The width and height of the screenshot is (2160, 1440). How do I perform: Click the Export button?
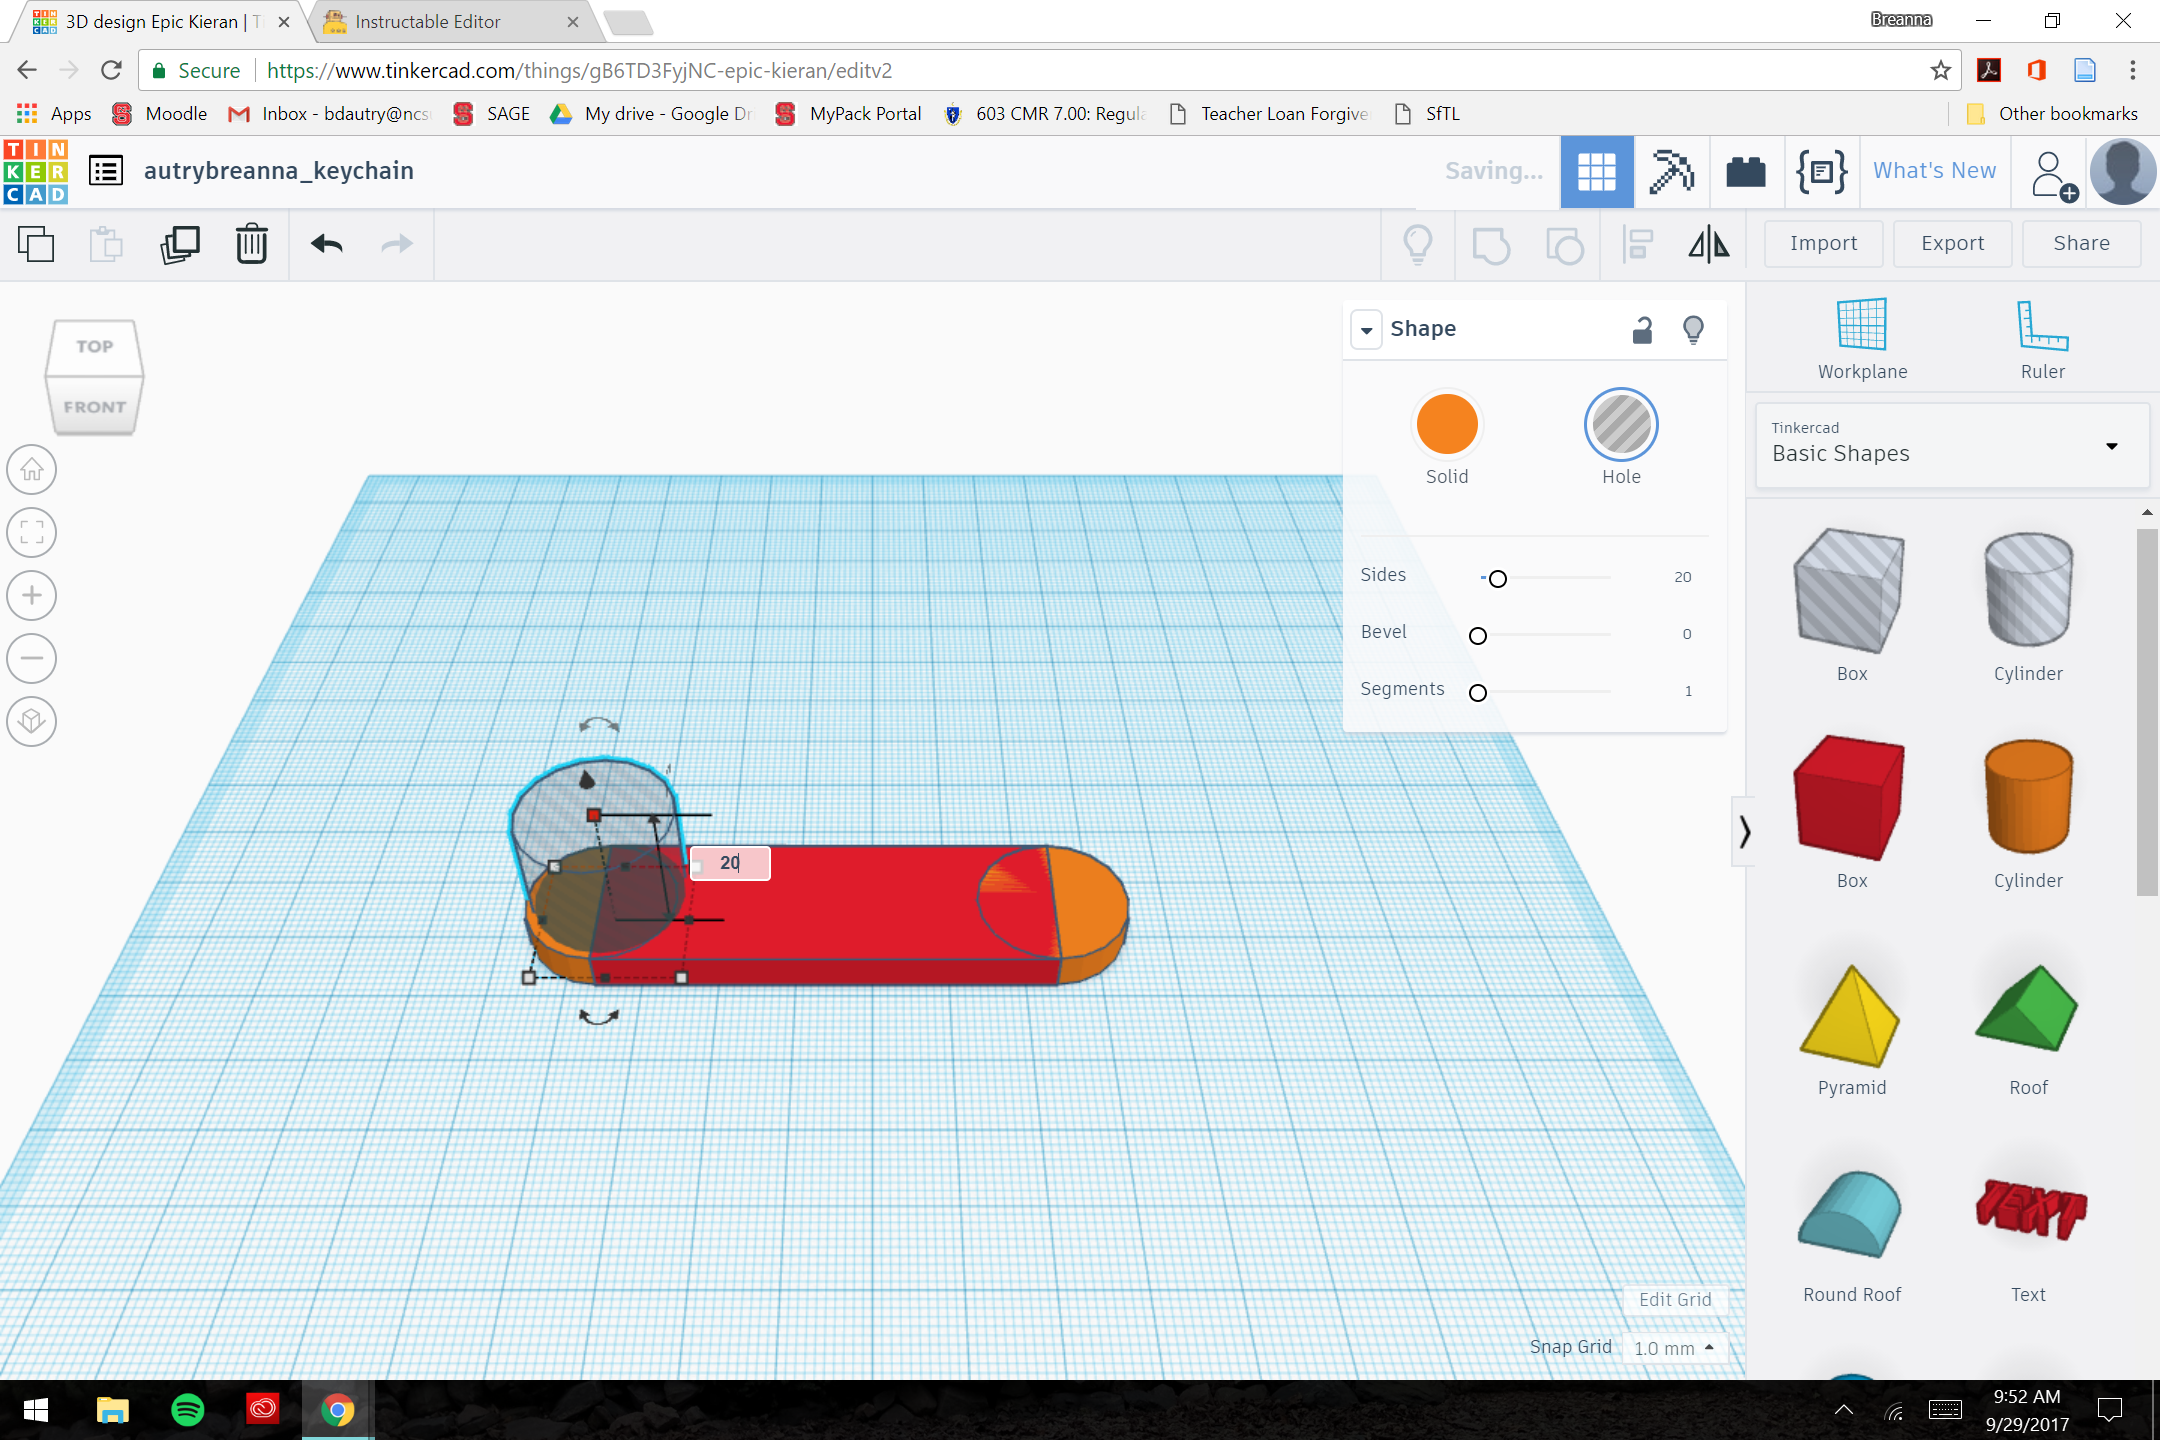[1951, 243]
